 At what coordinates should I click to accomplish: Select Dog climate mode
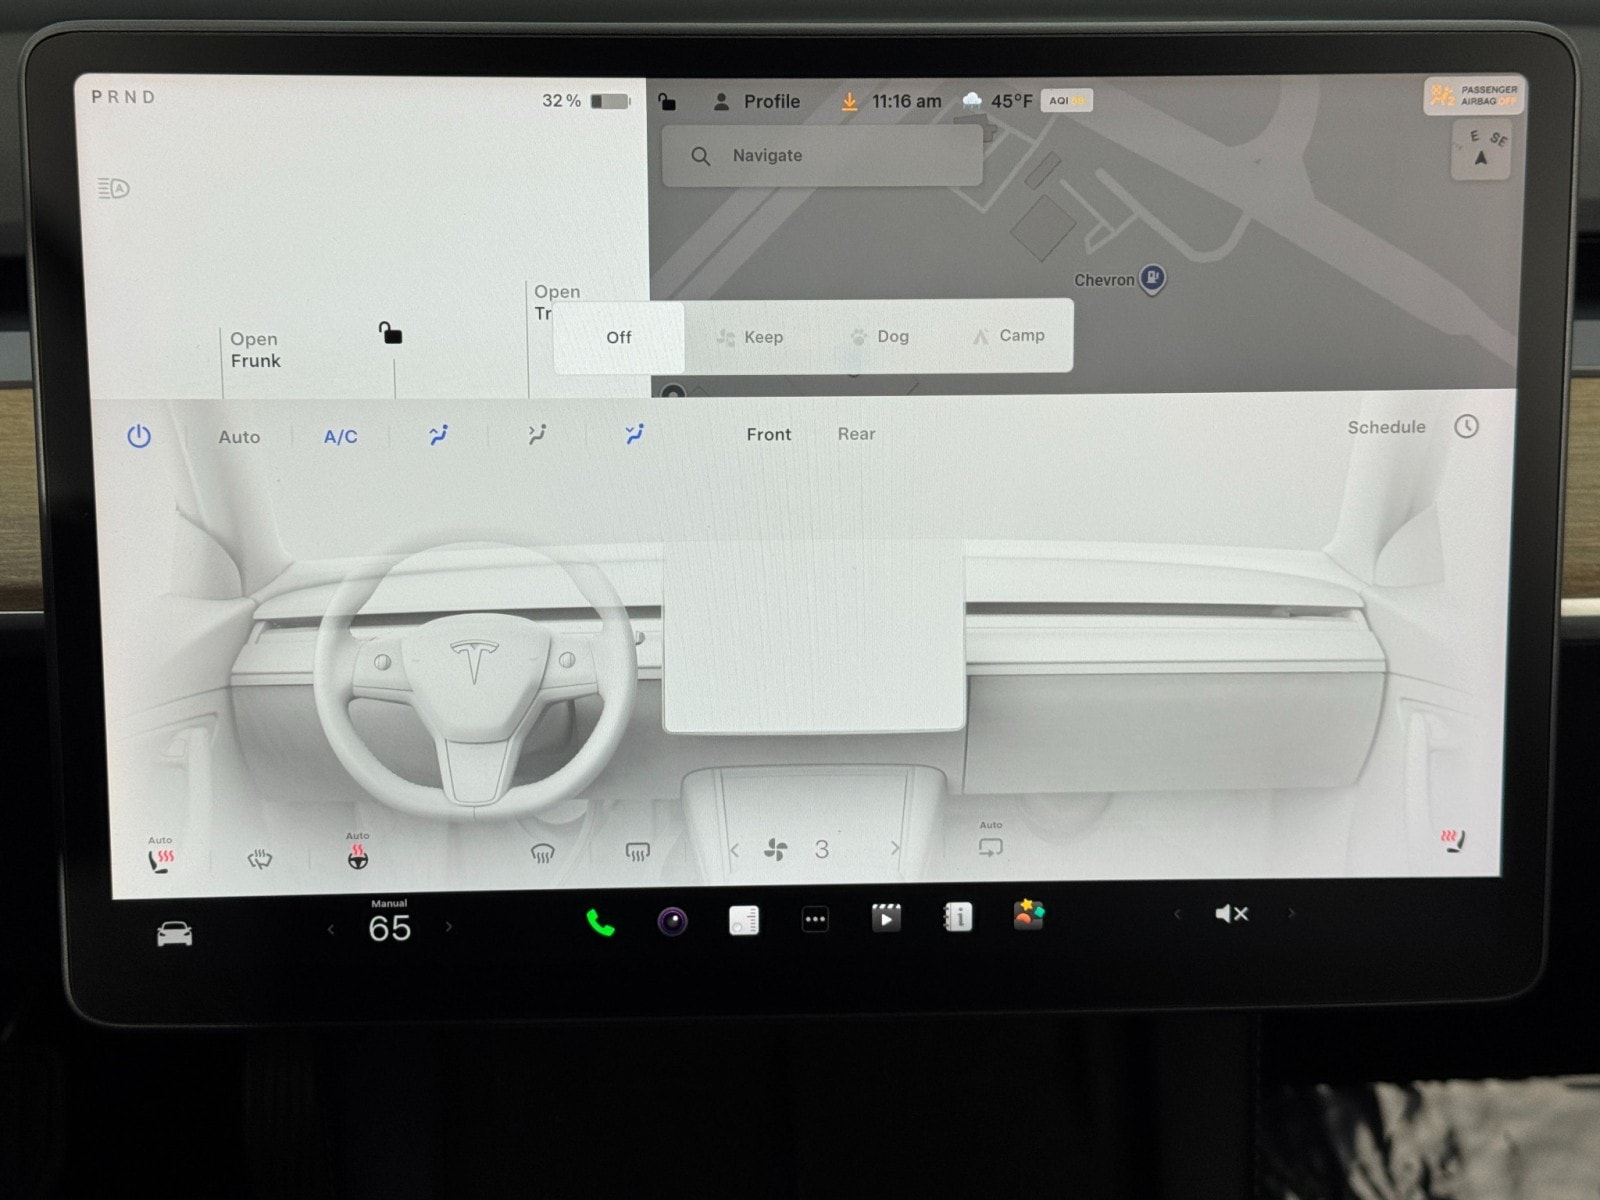(x=880, y=337)
